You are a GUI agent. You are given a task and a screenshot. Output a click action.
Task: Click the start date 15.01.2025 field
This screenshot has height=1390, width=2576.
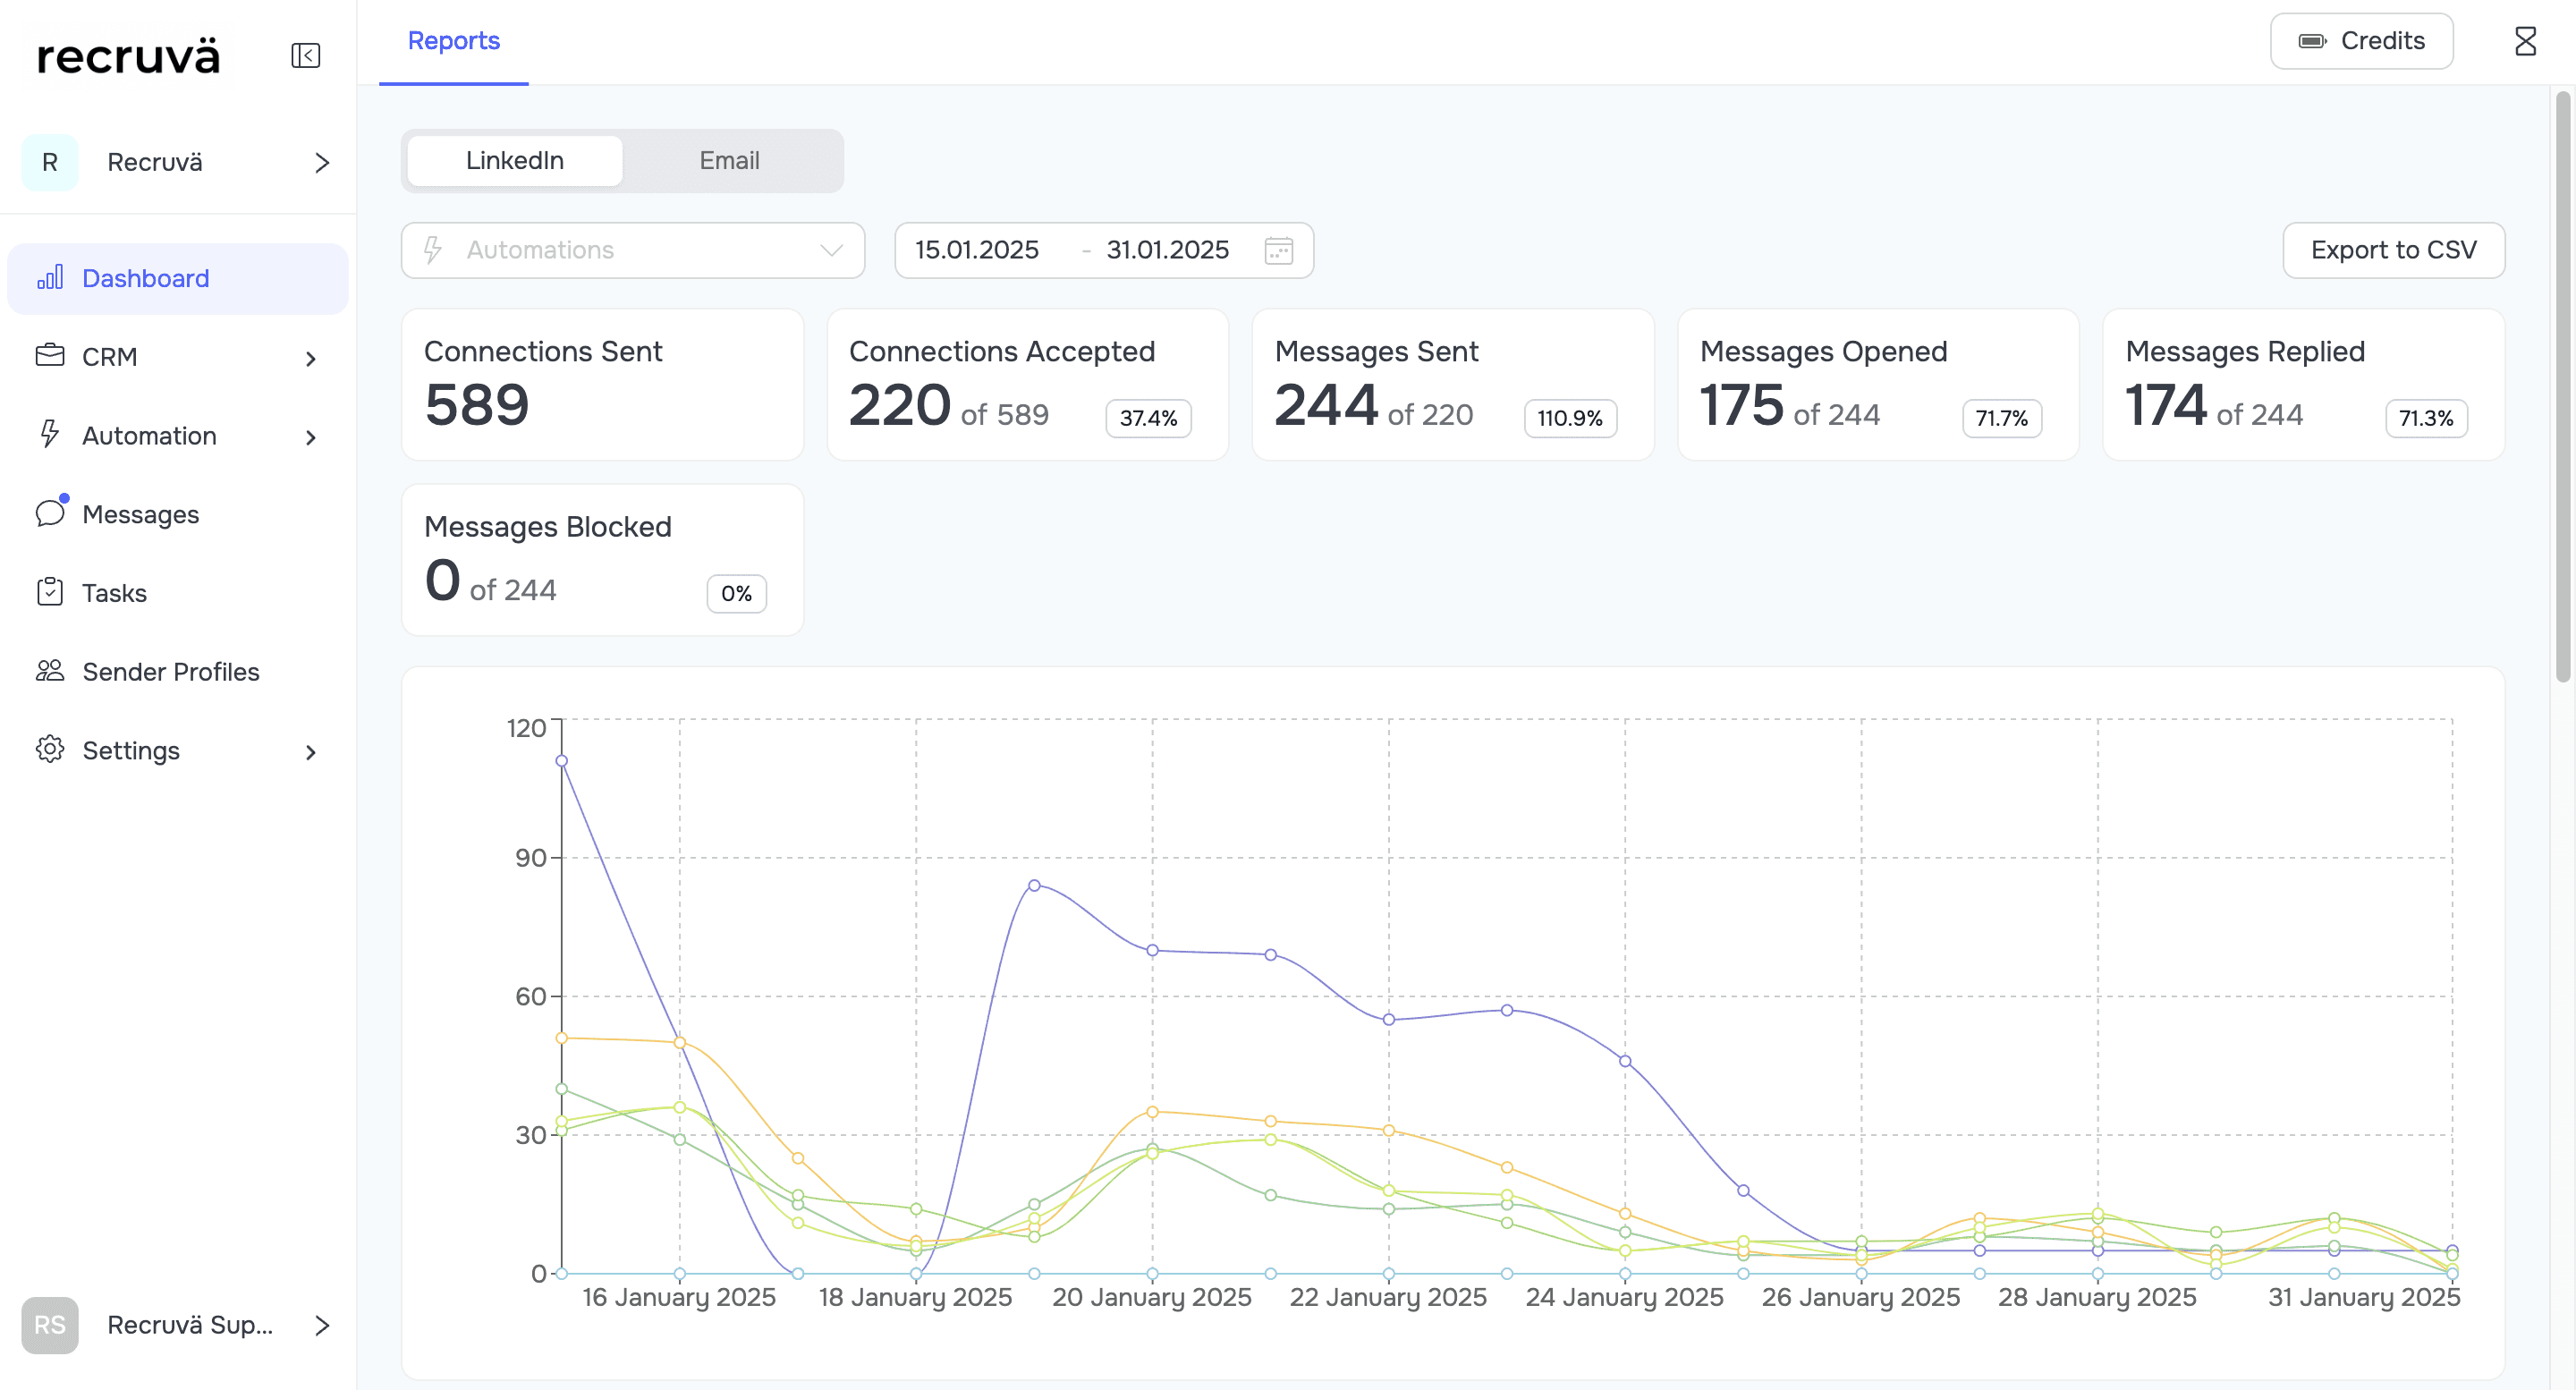[977, 250]
